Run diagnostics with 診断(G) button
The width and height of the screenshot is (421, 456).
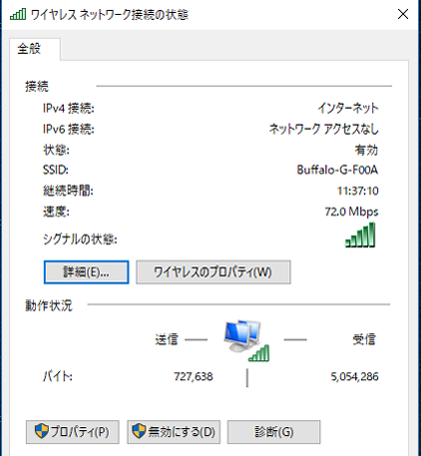tap(274, 432)
